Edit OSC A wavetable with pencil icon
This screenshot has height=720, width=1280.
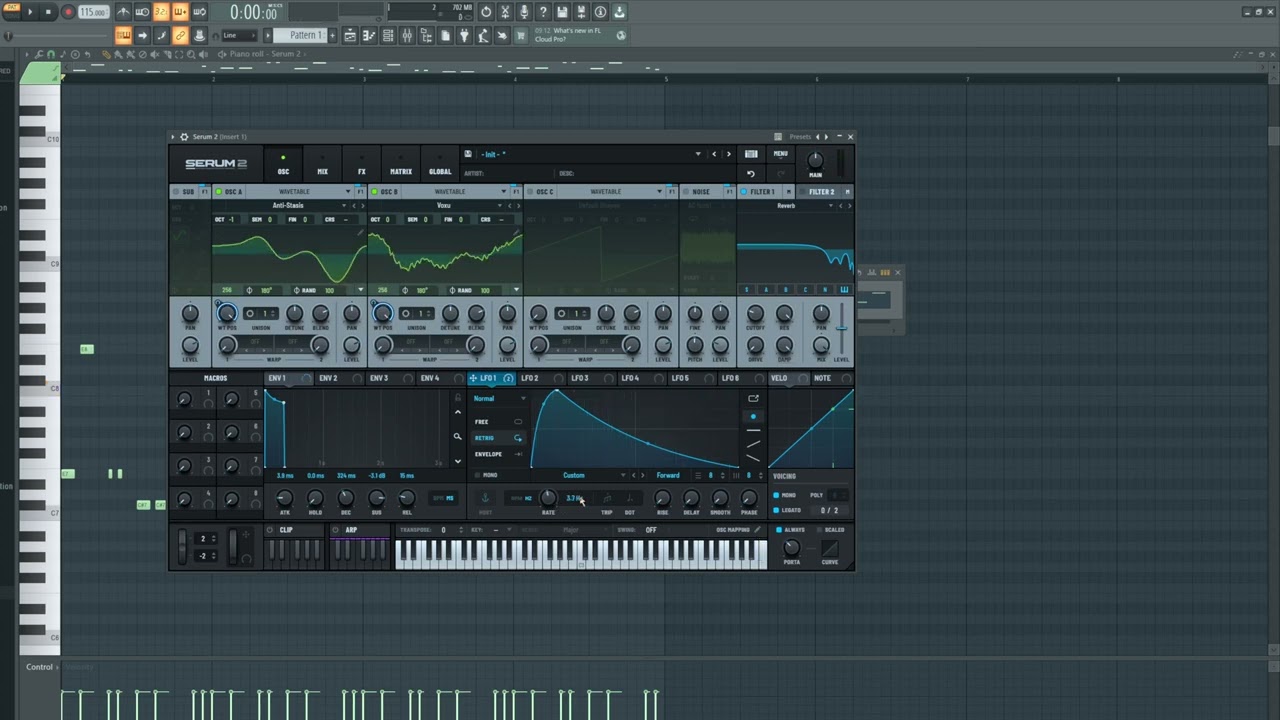tap(362, 232)
